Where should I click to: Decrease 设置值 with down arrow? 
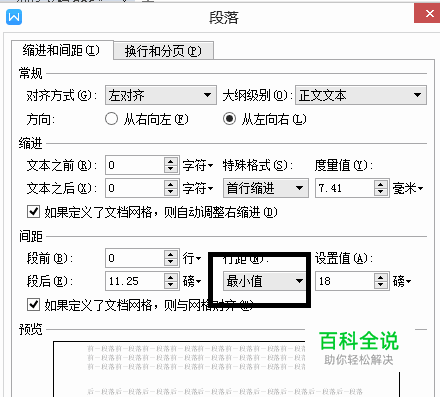381,285
